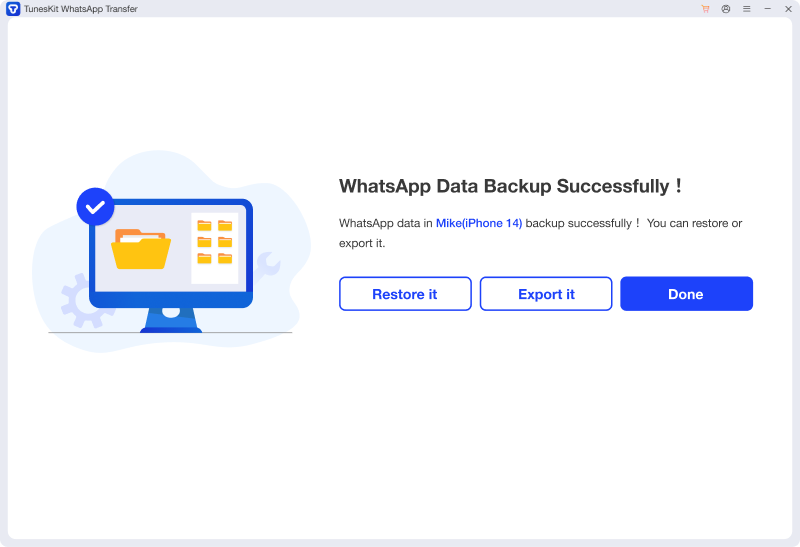The image size is (800, 547).
Task: Open the hamburger menu in title bar
Action: tap(746, 9)
